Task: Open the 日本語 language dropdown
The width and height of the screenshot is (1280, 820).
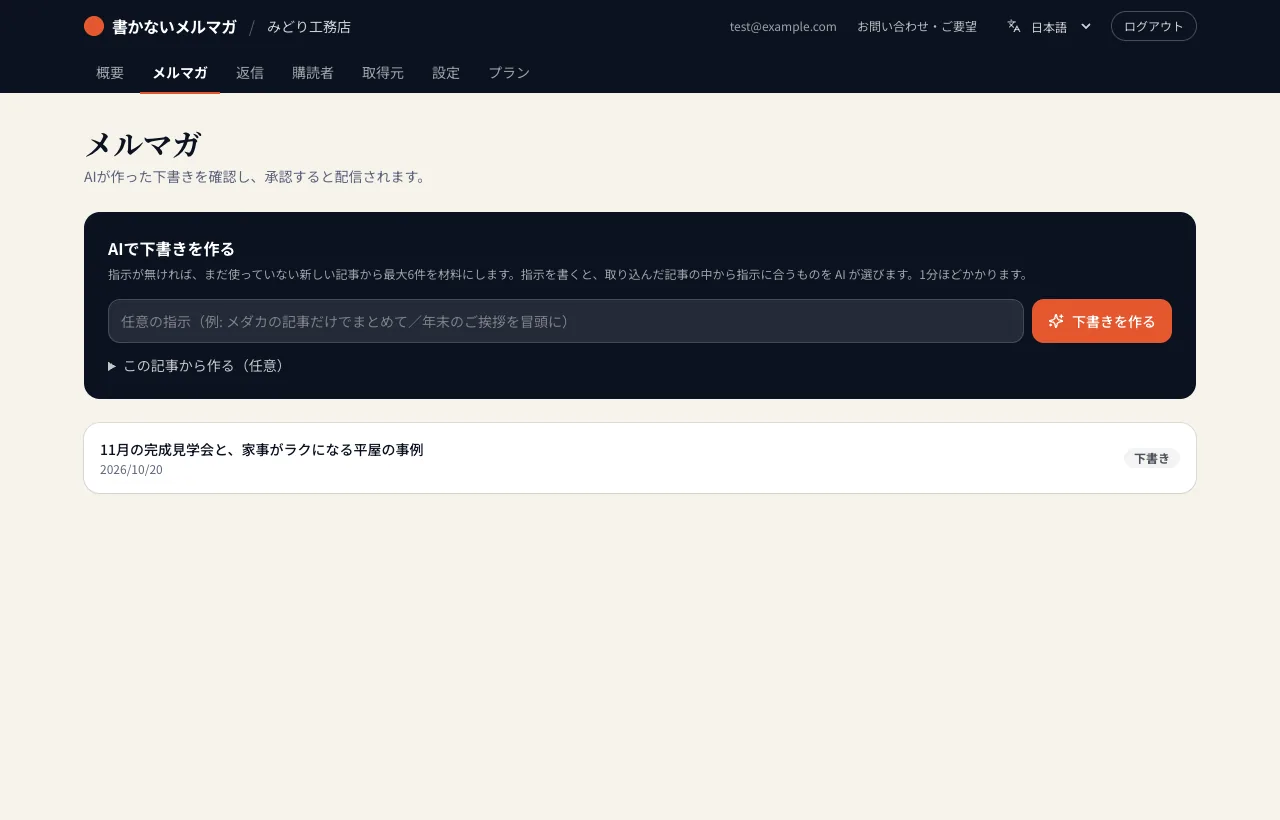Action: (1049, 26)
